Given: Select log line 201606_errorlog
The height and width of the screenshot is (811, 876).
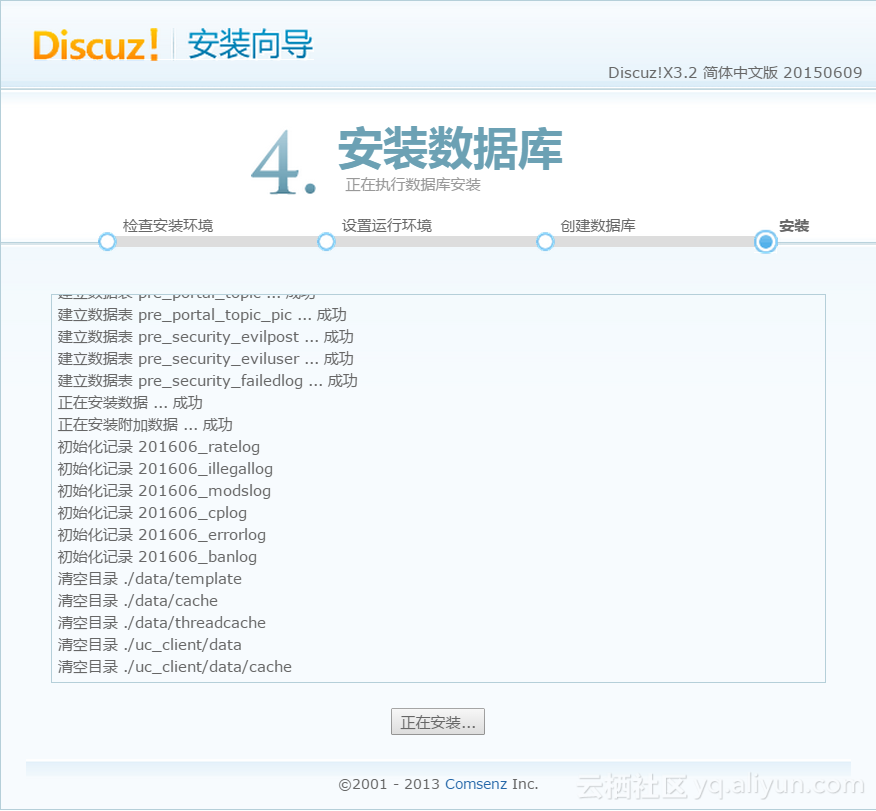Looking at the screenshot, I should point(161,535).
